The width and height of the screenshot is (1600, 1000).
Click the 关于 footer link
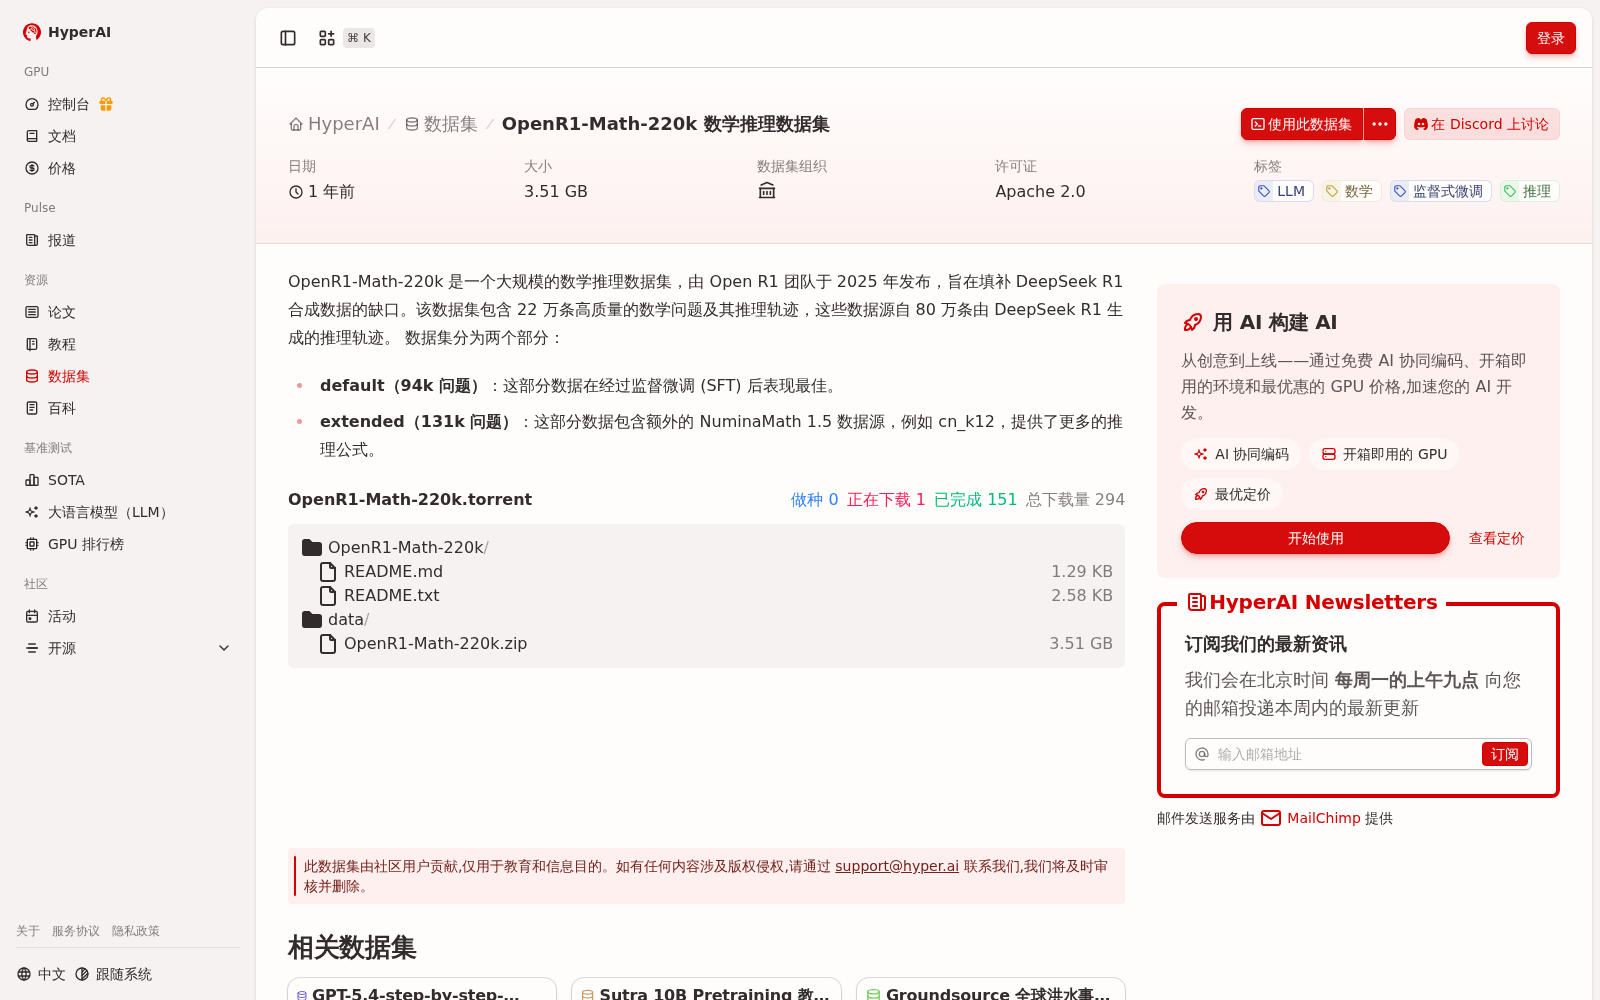tap(28, 931)
